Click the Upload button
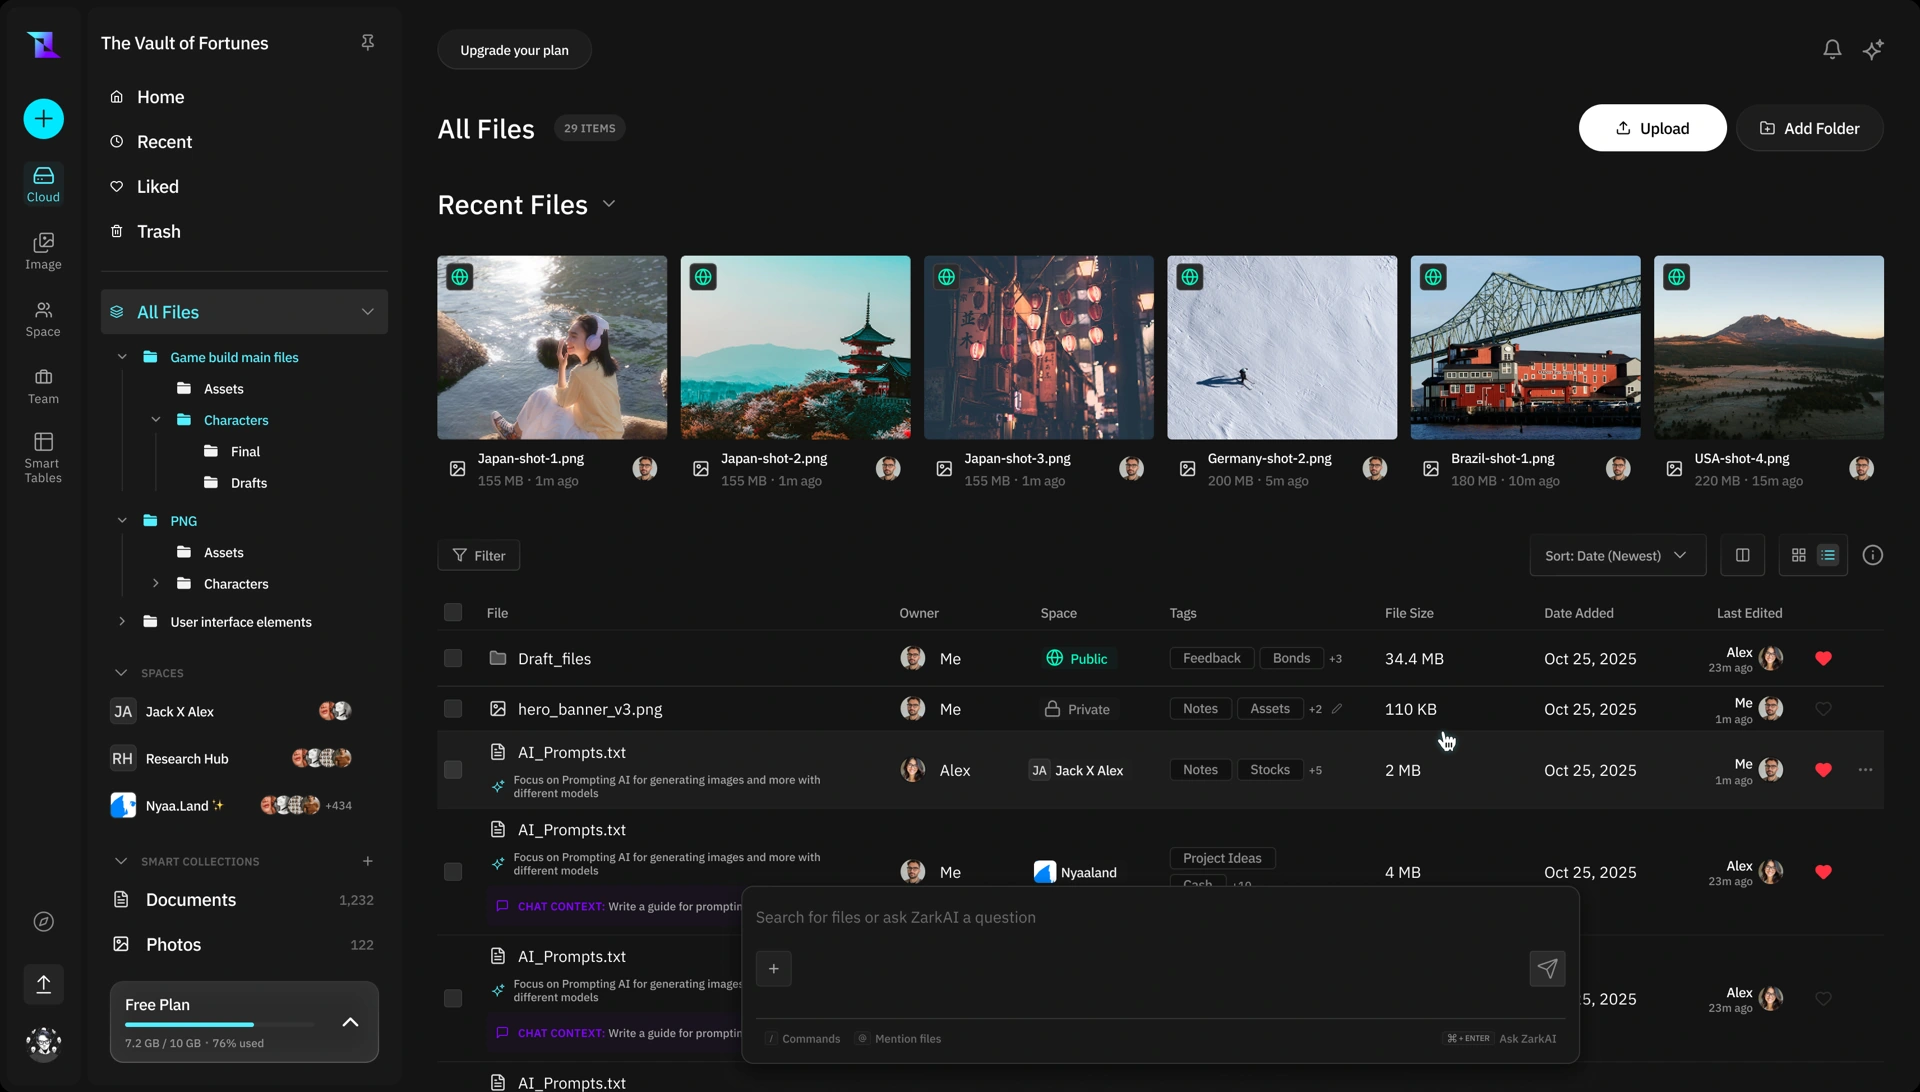The image size is (1920, 1092). click(1652, 128)
